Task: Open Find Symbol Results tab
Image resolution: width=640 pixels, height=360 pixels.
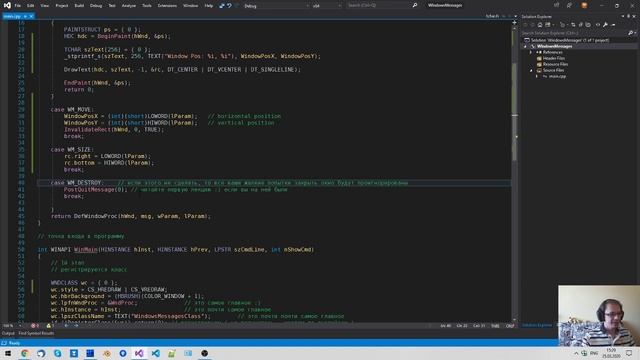Action: tap(36, 333)
